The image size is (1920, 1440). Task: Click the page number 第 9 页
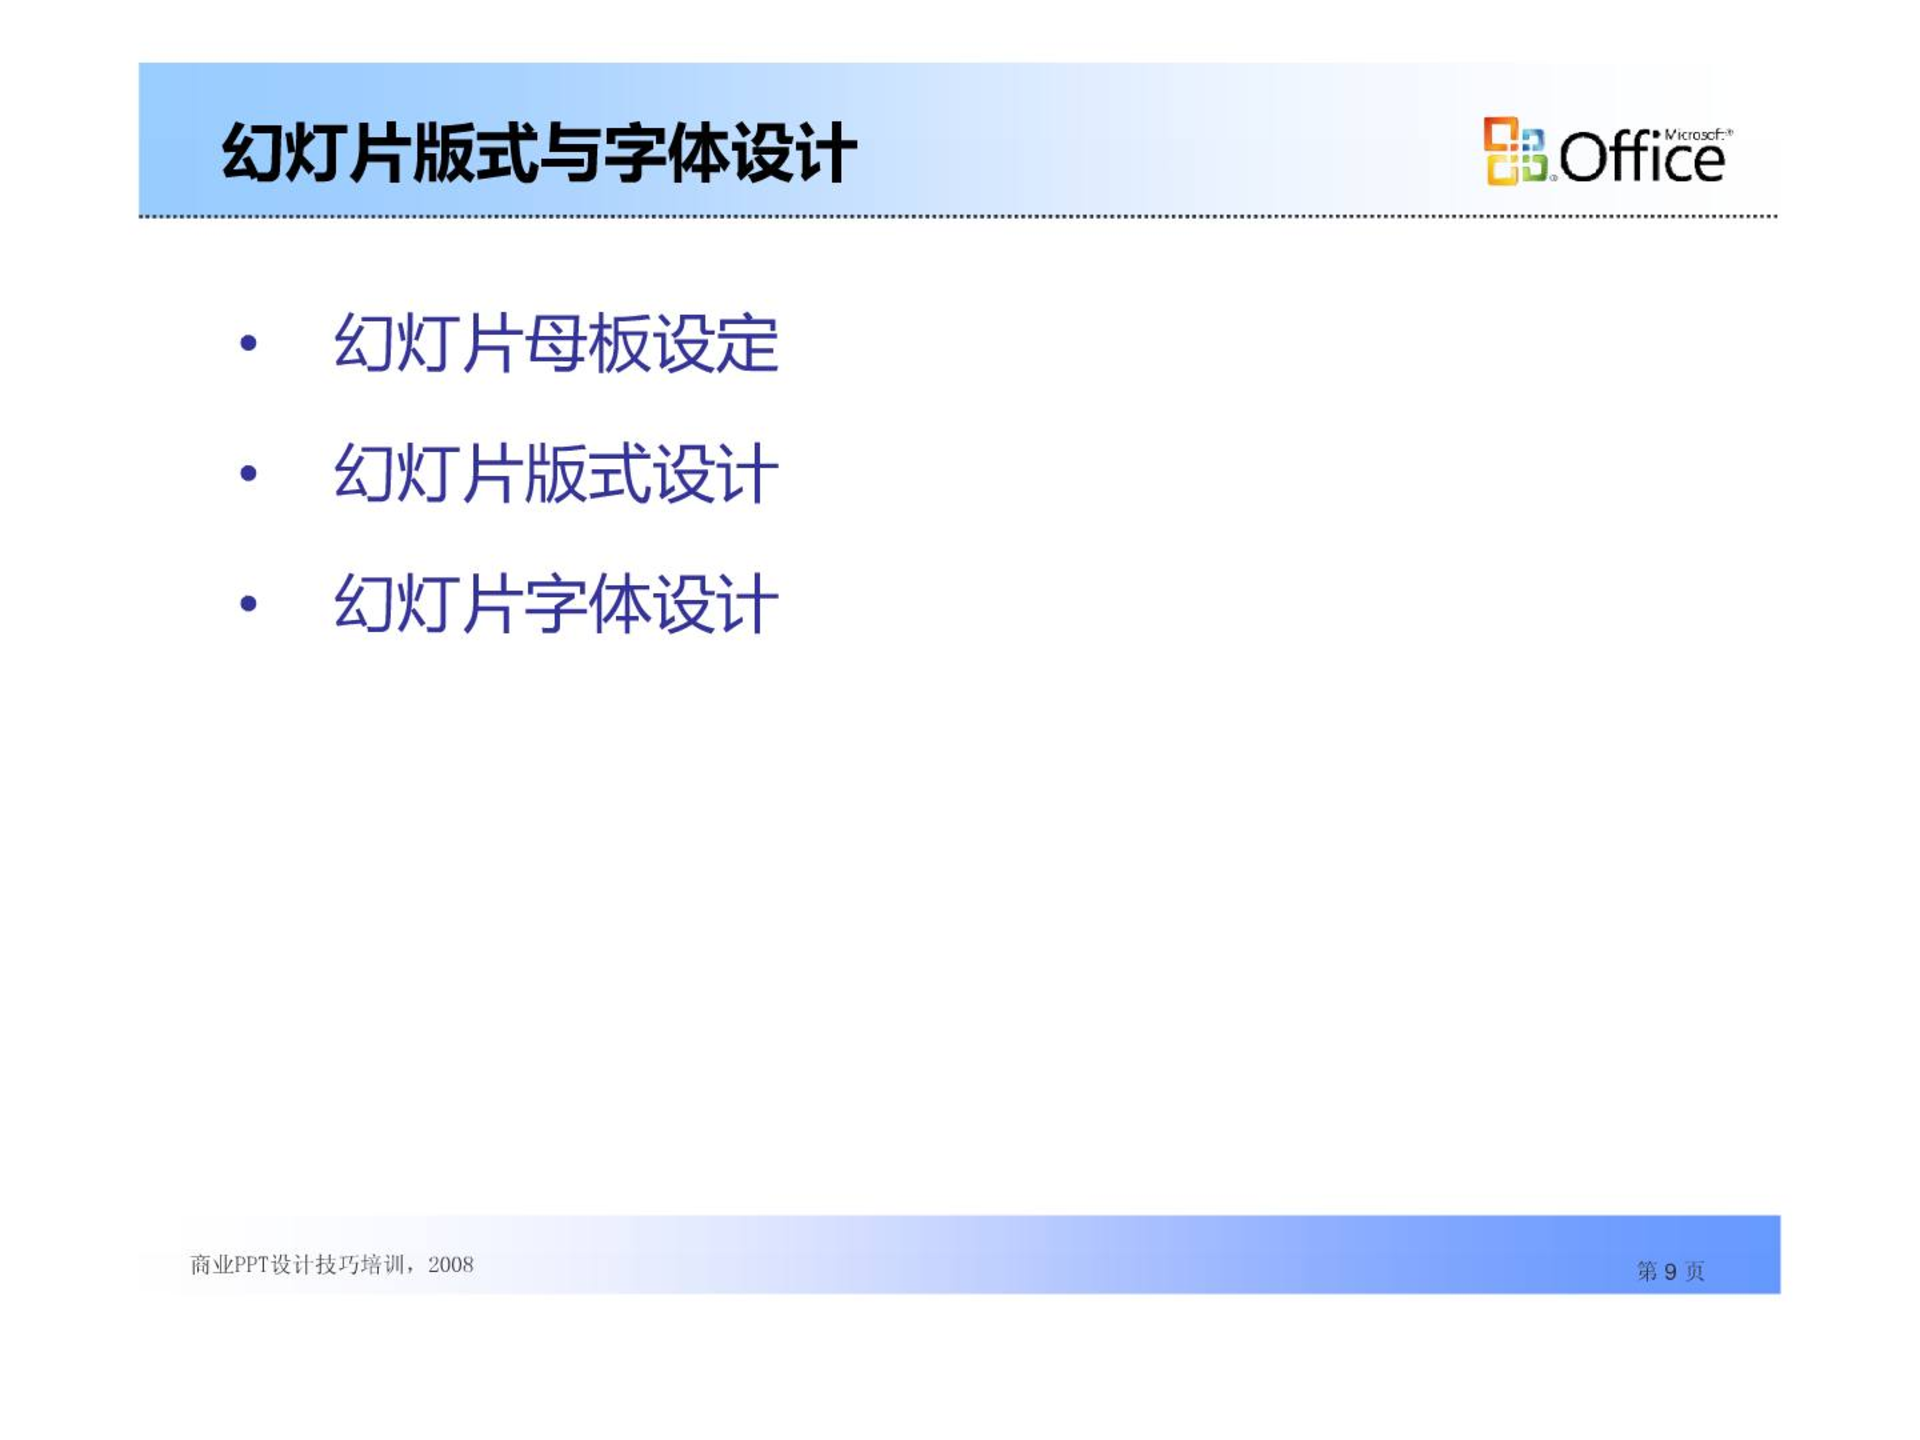pos(1670,1271)
